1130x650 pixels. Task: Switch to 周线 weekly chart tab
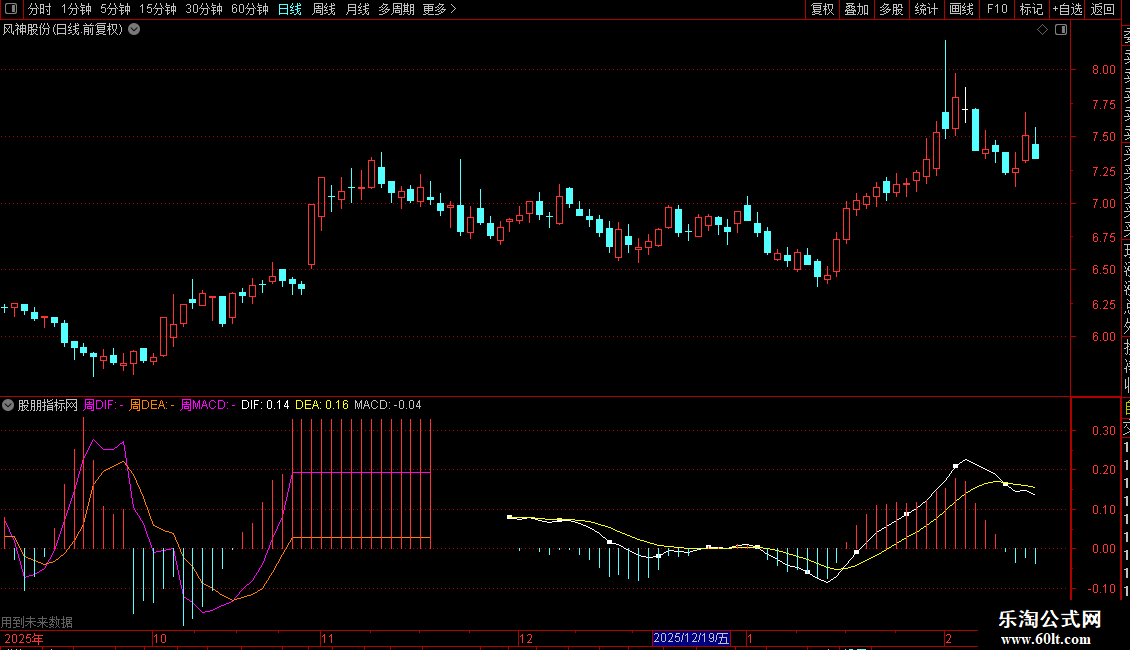(324, 9)
